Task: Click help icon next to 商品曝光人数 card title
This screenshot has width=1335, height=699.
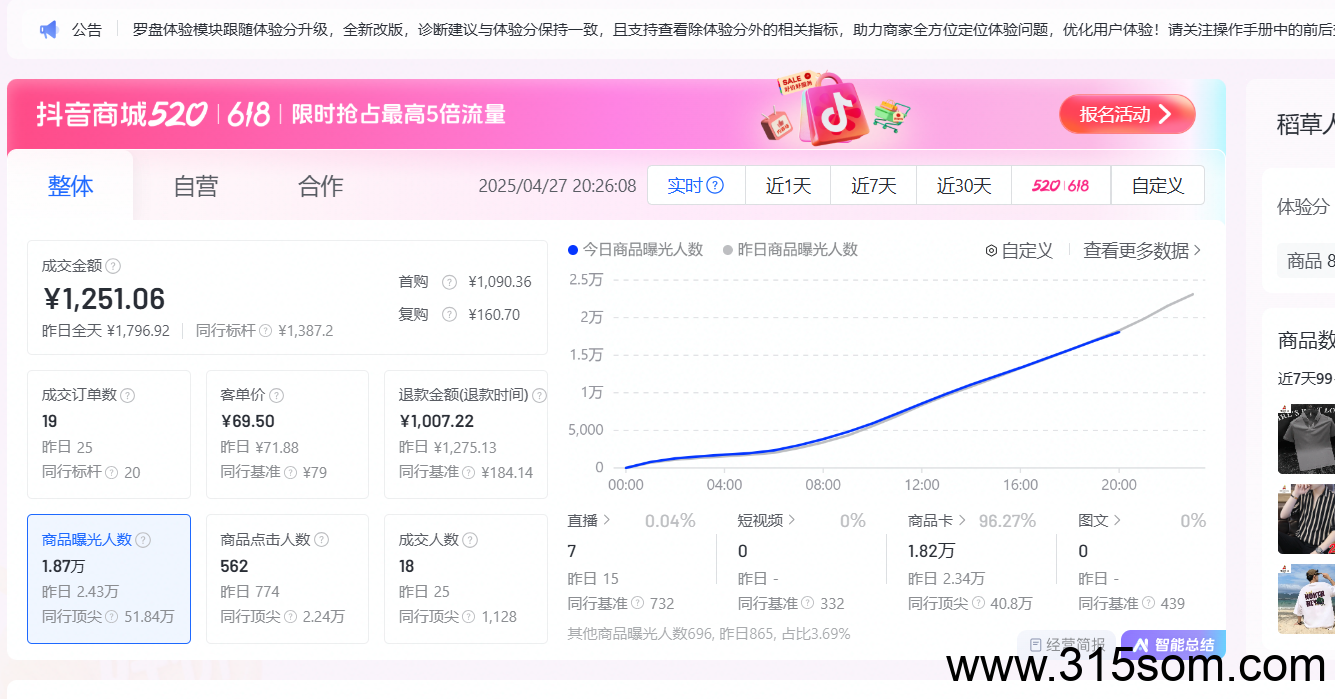Action: 143,540
